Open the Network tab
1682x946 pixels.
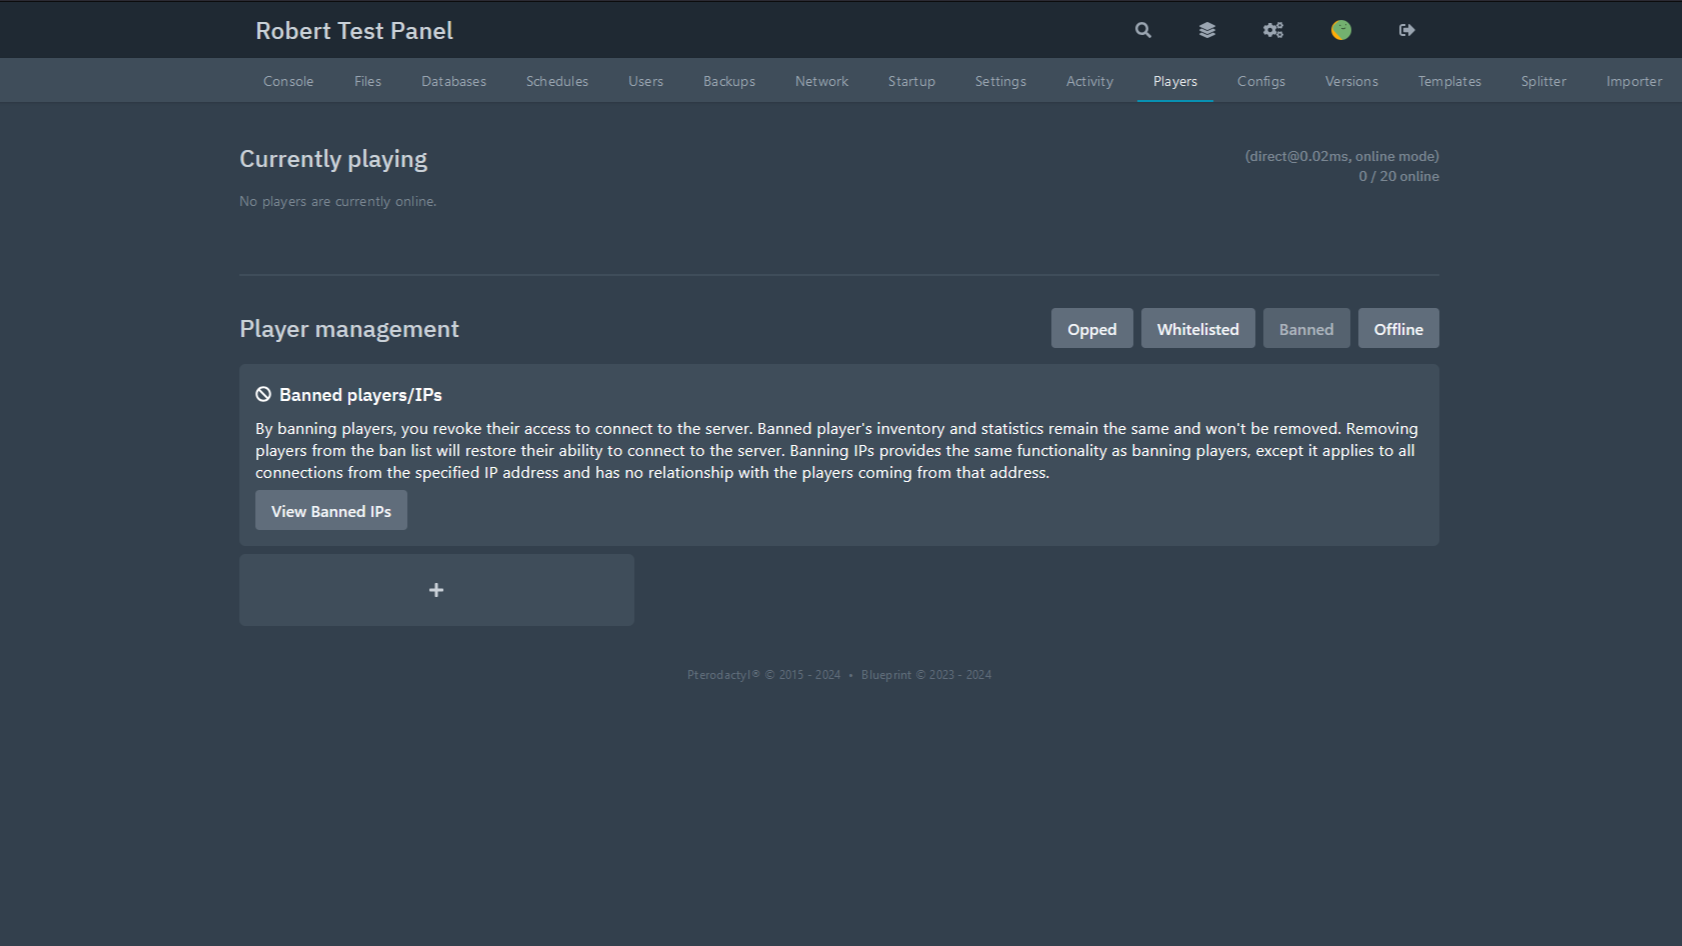pos(821,81)
